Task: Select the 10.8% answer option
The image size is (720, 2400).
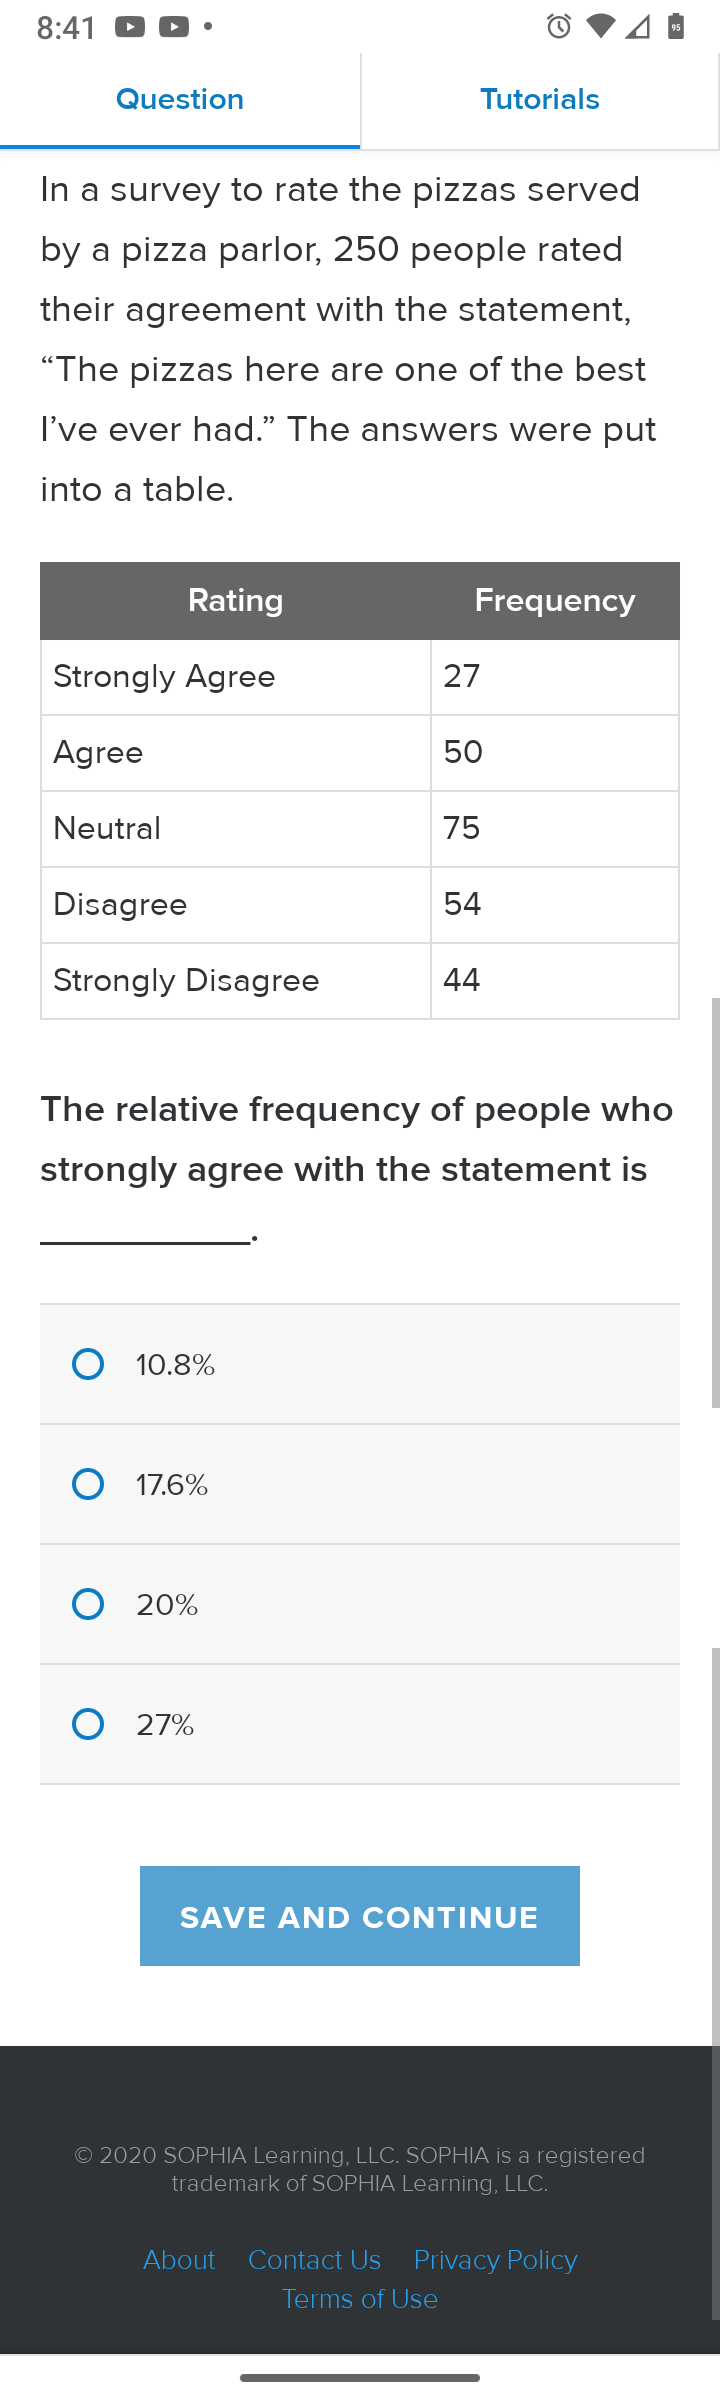Action: [360, 1364]
